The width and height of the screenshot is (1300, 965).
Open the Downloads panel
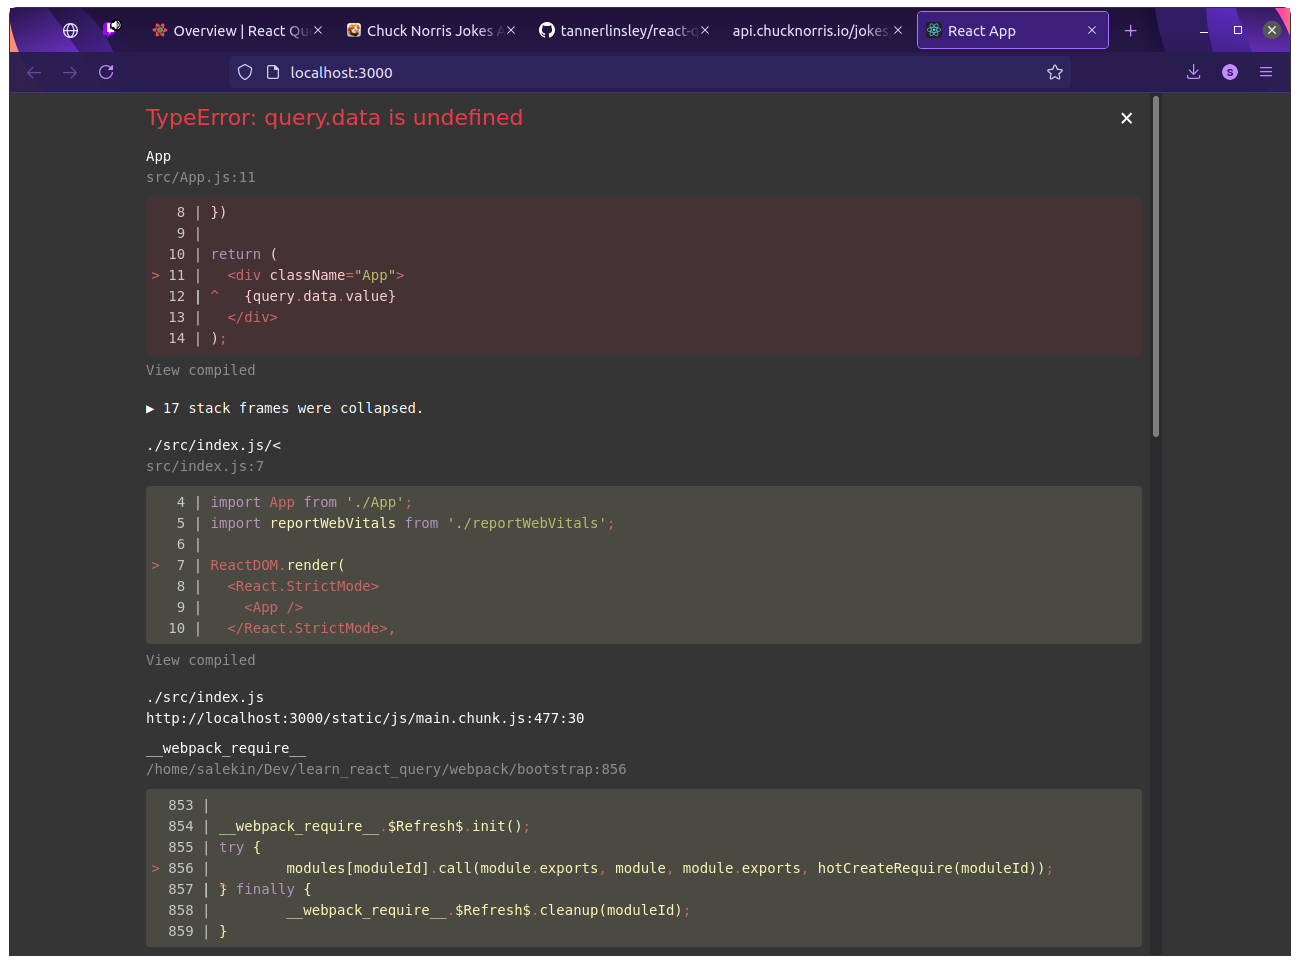(1193, 71)
